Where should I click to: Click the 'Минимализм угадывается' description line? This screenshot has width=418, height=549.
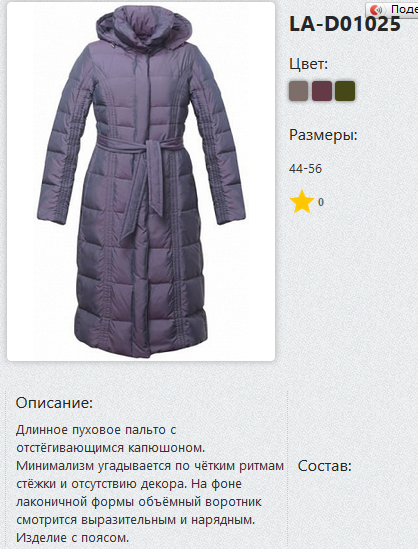[x=150, y=466]
